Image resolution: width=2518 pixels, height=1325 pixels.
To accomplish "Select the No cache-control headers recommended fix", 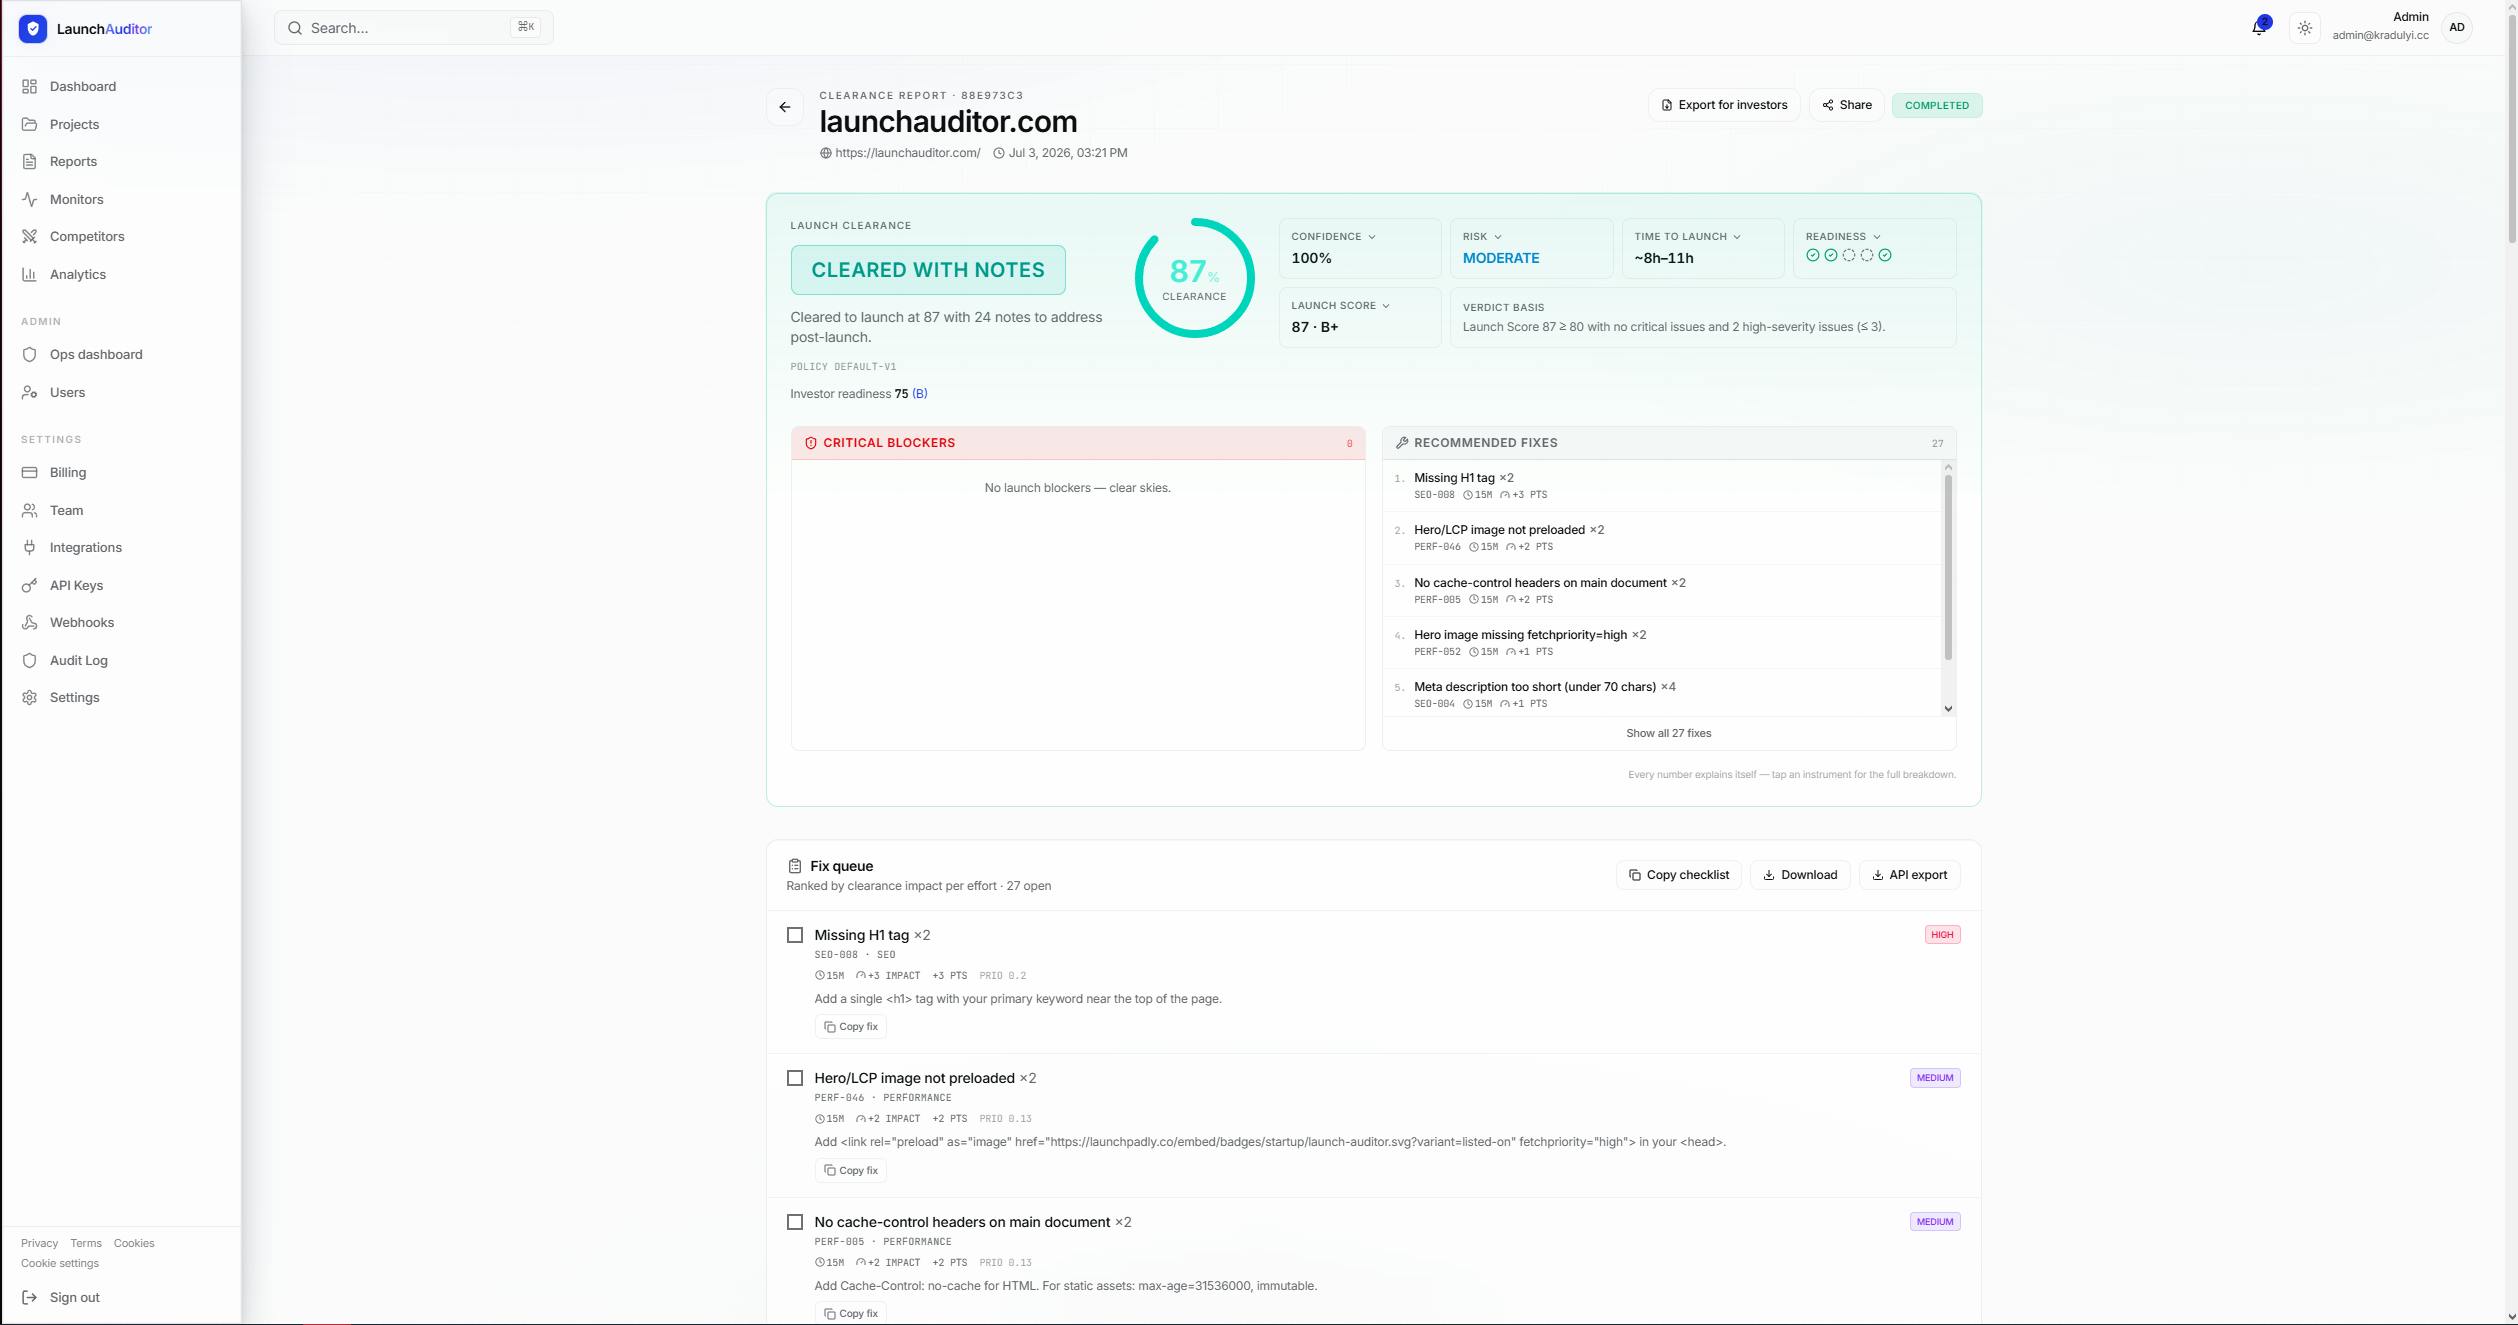I will click(1662, 591).
